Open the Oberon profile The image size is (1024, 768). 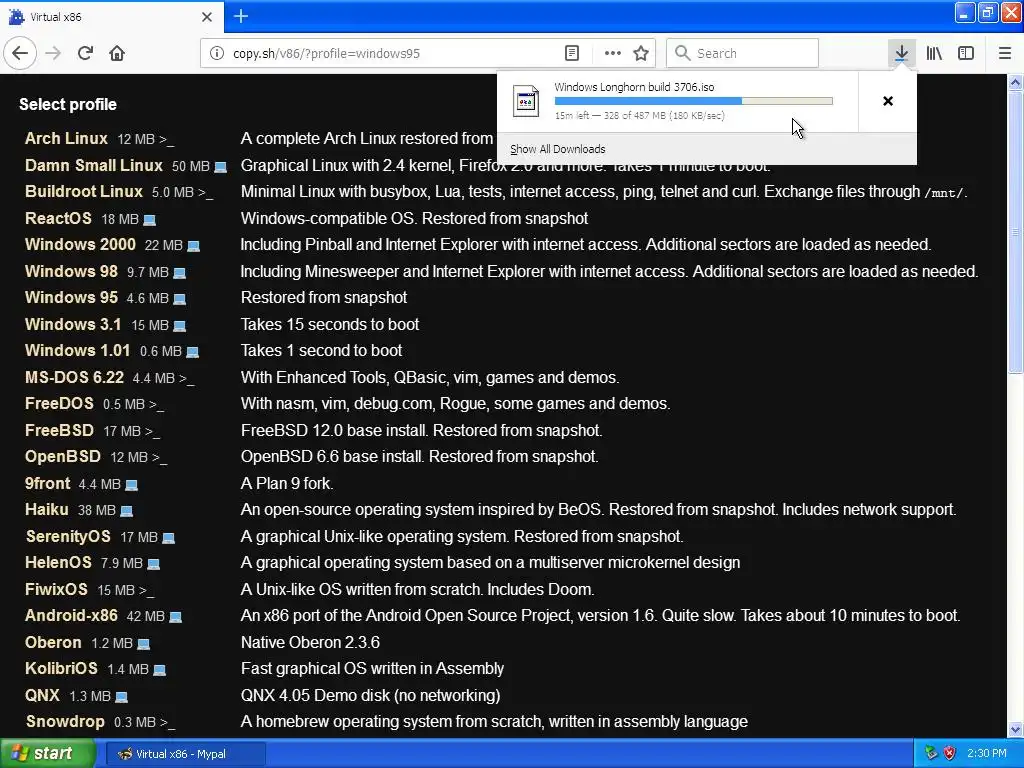point(53,643)
